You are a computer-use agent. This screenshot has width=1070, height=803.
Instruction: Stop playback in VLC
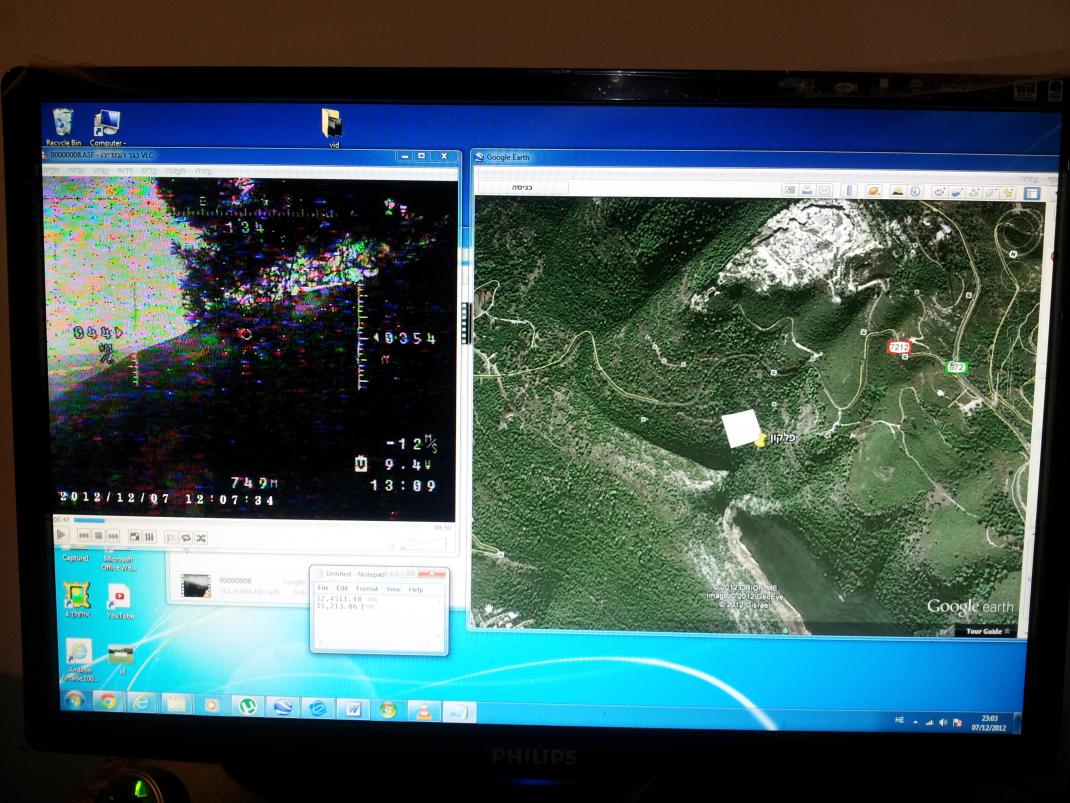(x=99, y=537)
